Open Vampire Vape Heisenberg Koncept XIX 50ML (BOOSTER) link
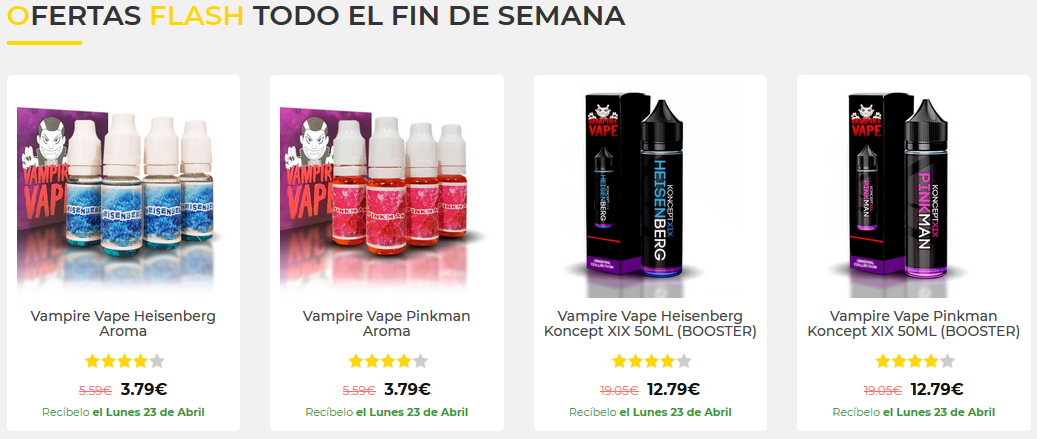This screenshot has width=1037, height=439. pyautogui.click(x=650, y=323)
